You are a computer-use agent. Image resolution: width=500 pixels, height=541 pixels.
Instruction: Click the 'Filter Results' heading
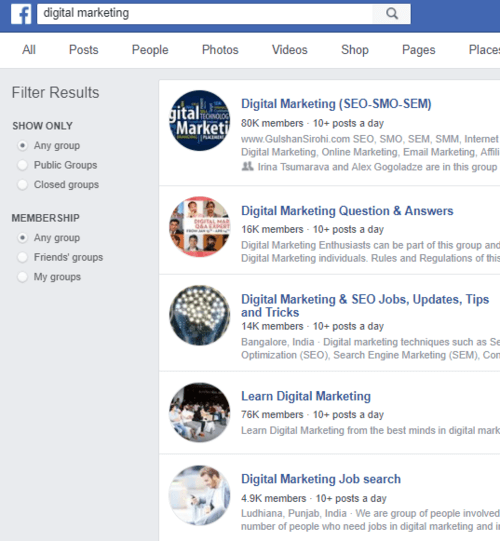[x=56, y=92]
